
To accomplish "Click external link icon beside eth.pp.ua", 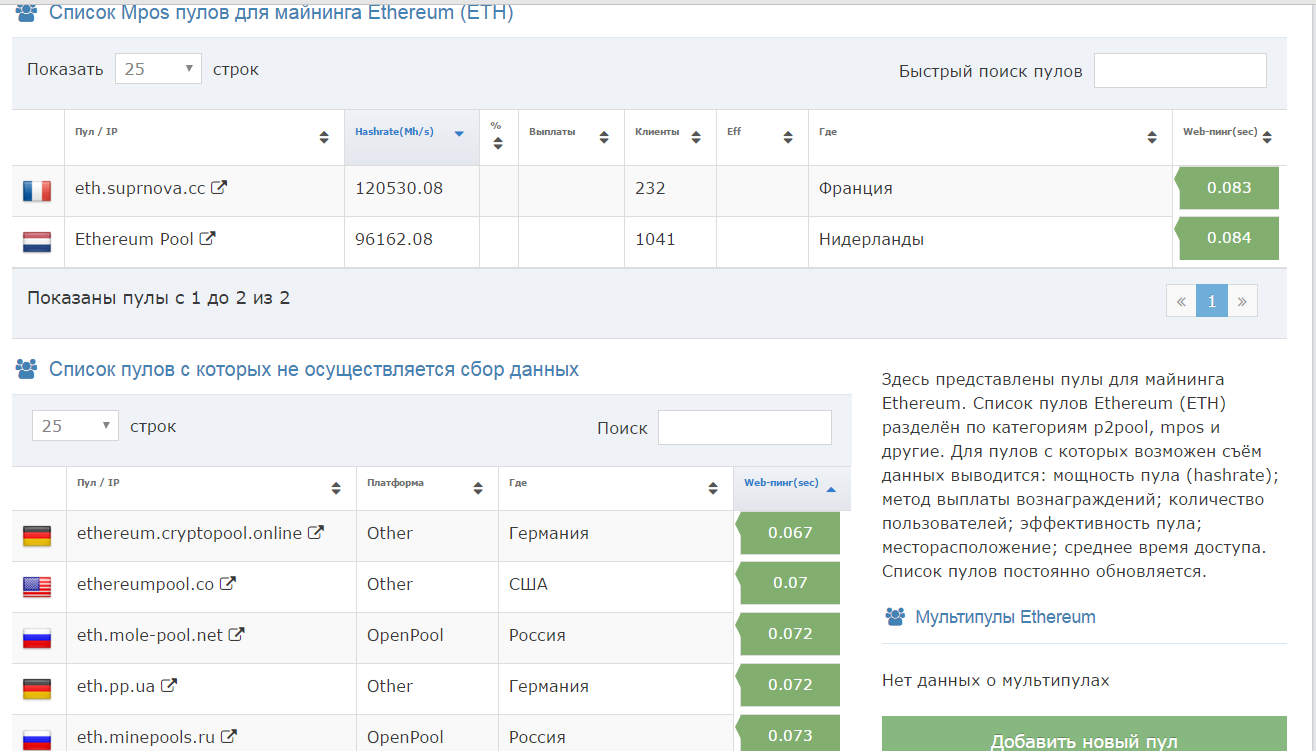I will point(169,686).
